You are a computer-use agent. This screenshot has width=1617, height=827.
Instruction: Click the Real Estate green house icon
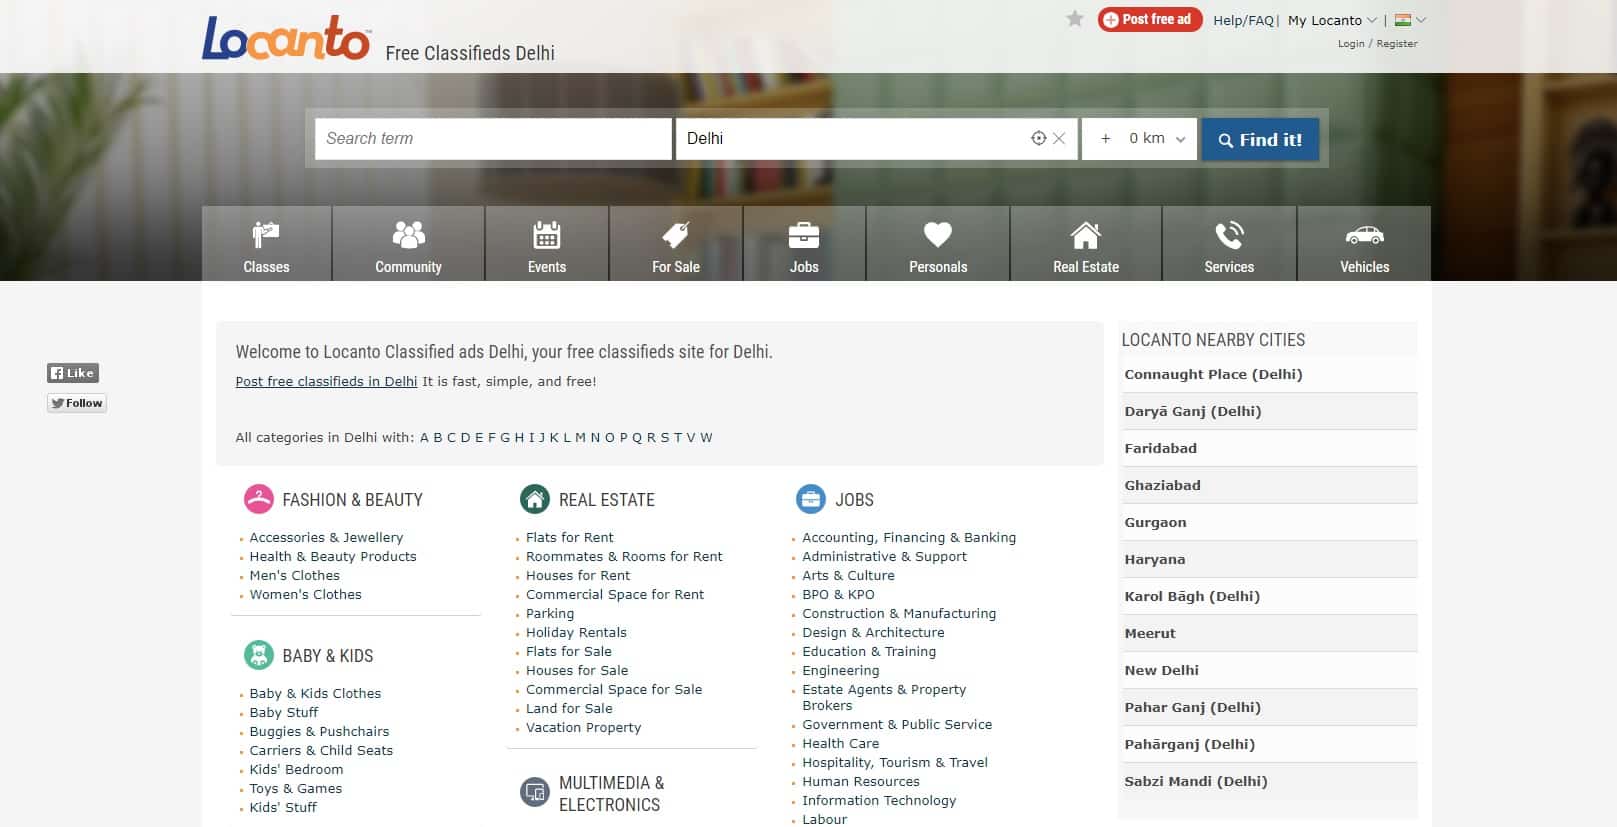click(x=535, y=499)
